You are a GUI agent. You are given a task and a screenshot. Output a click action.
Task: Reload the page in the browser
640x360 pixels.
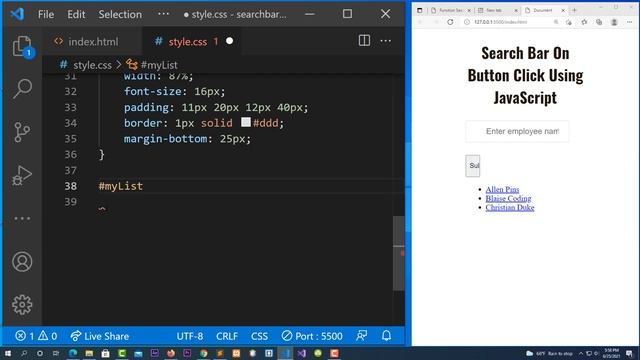(450, 22)
